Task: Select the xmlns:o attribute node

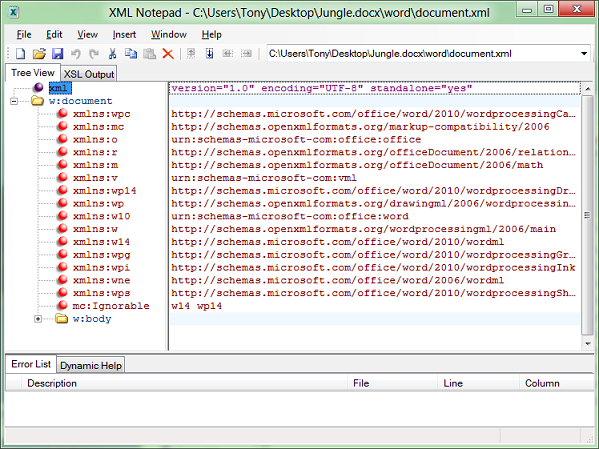Action: coord(95,139)
